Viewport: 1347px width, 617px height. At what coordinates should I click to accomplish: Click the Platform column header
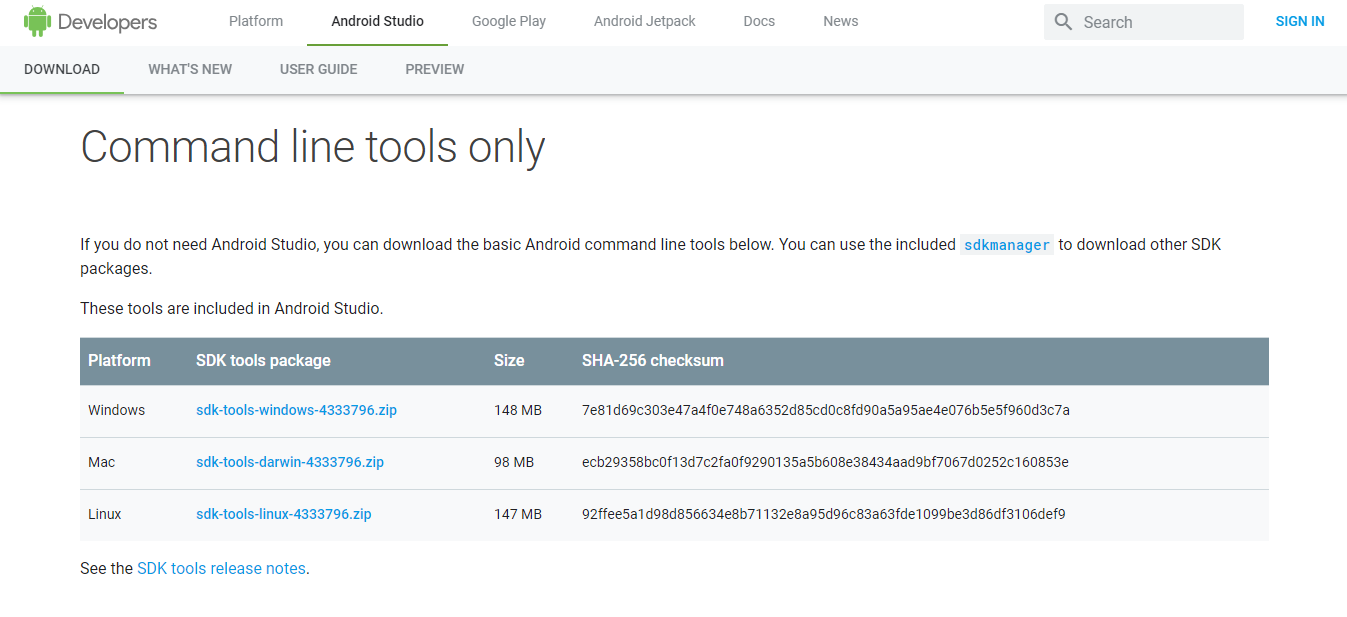coord(119,360)
